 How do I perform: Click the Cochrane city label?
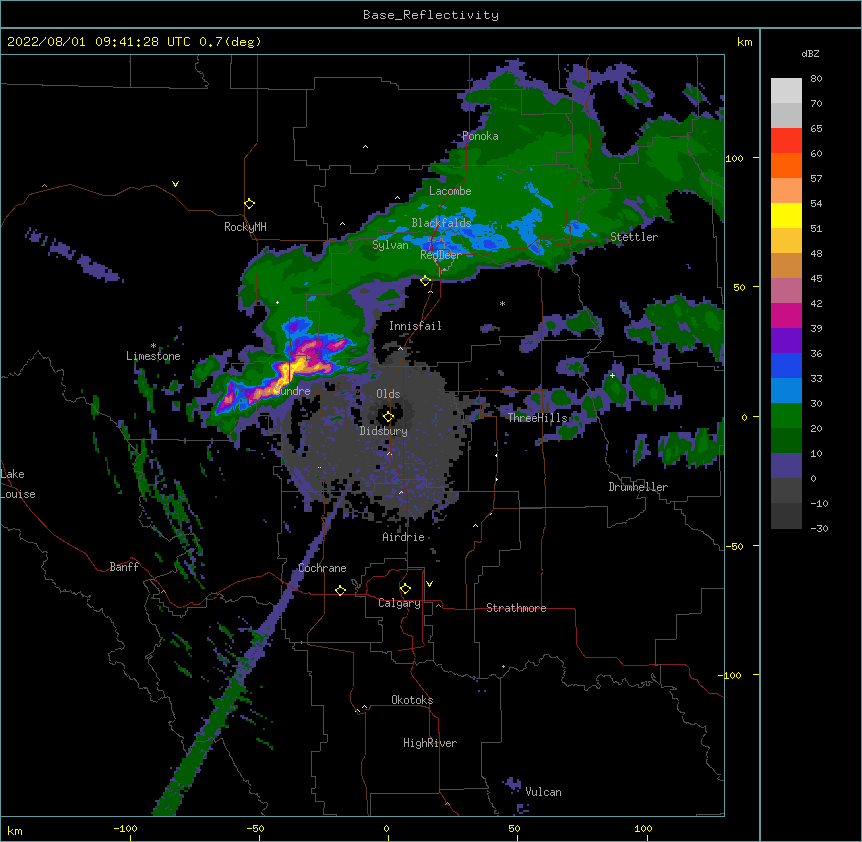tap(322, 568)
